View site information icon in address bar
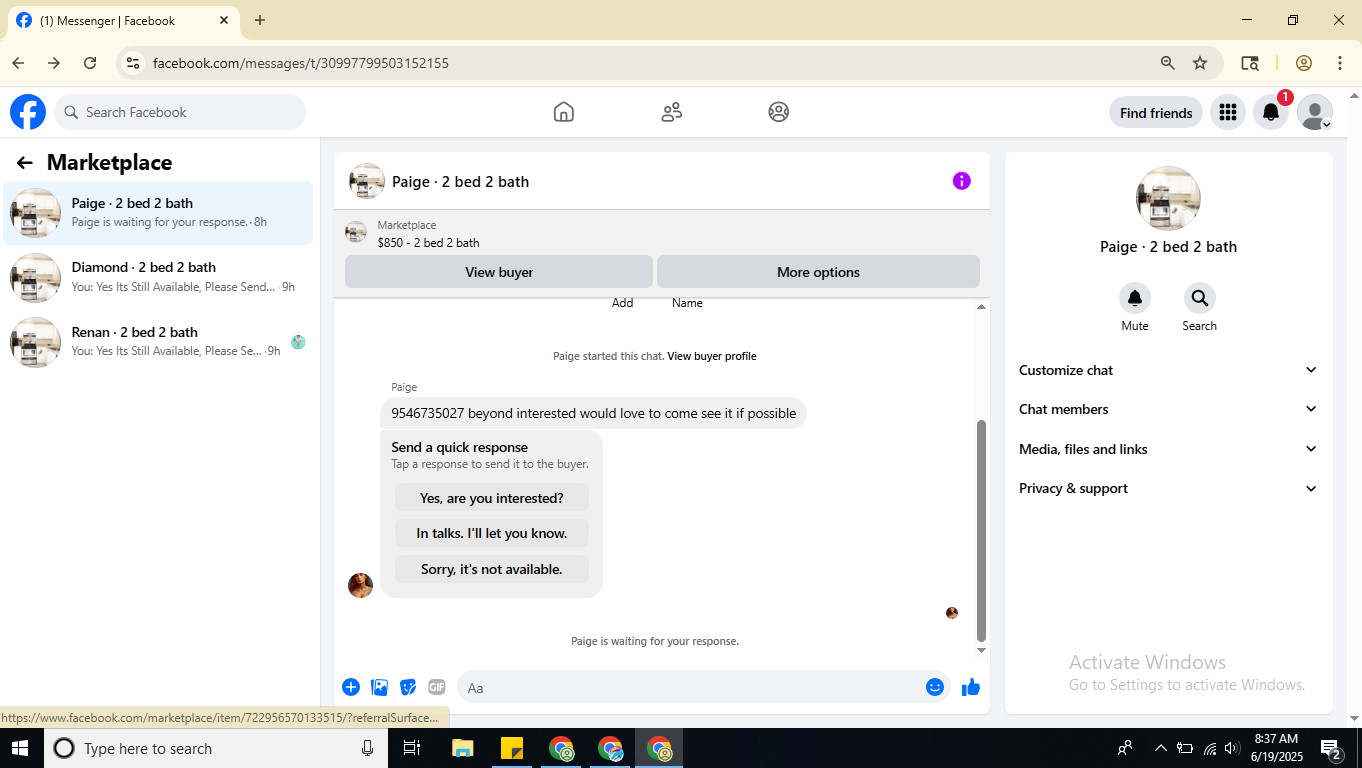The image size is (1362, 768). [x=132, y=63]
